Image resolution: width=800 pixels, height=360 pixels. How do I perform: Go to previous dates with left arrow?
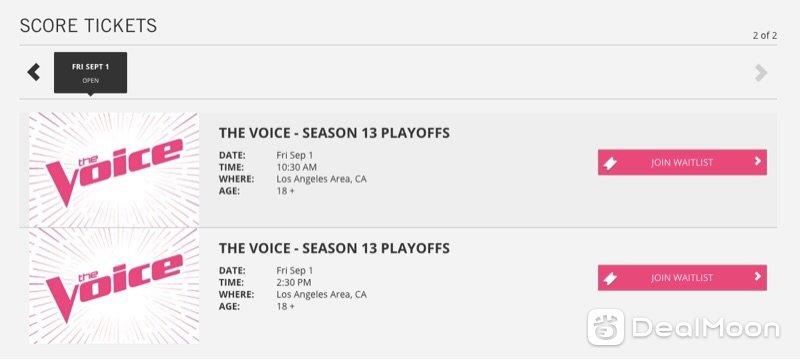point(34,72)
